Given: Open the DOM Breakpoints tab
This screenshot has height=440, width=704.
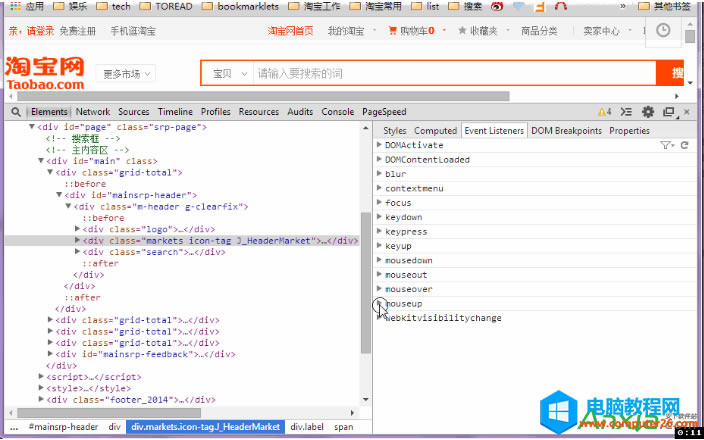Looking at the screenshot, I should tap(566, 130).
